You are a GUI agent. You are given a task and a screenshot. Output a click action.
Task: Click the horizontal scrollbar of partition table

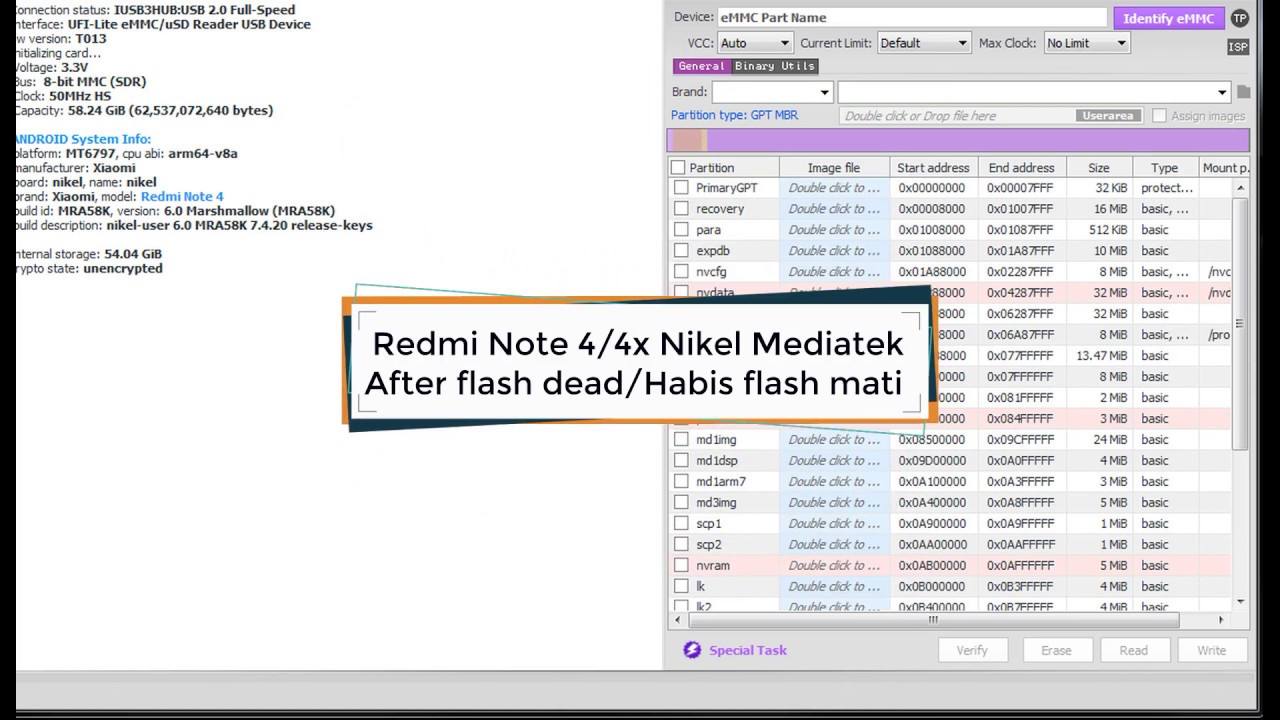click(x=933, y=620)
